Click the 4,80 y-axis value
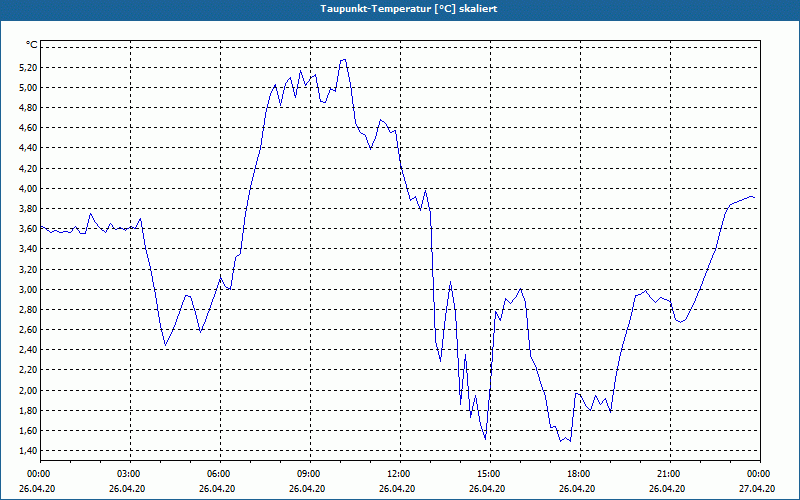800x500 pixels. 28,108
